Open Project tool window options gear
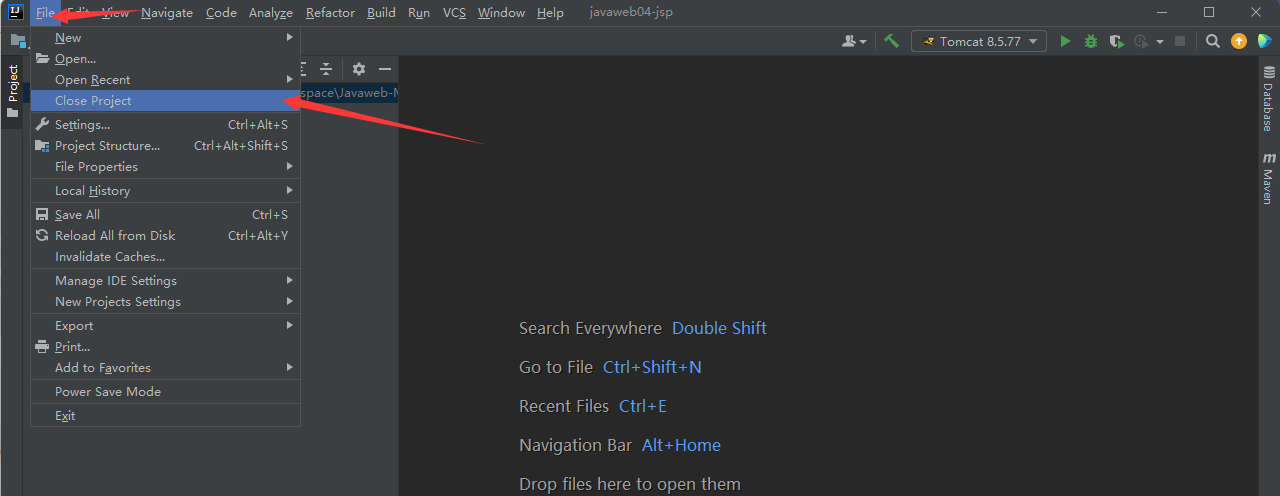The height and width of the screenshot is (496, 1280). [359, 69]
